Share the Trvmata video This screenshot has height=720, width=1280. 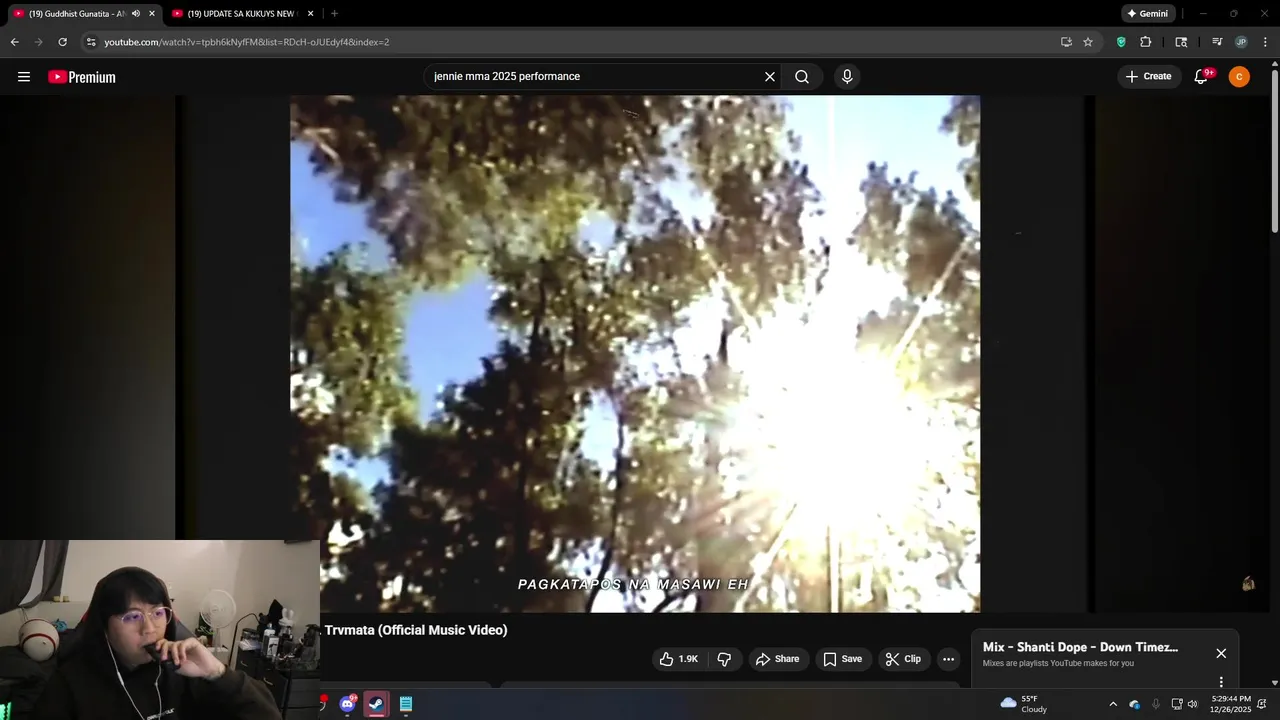point(777,659)
